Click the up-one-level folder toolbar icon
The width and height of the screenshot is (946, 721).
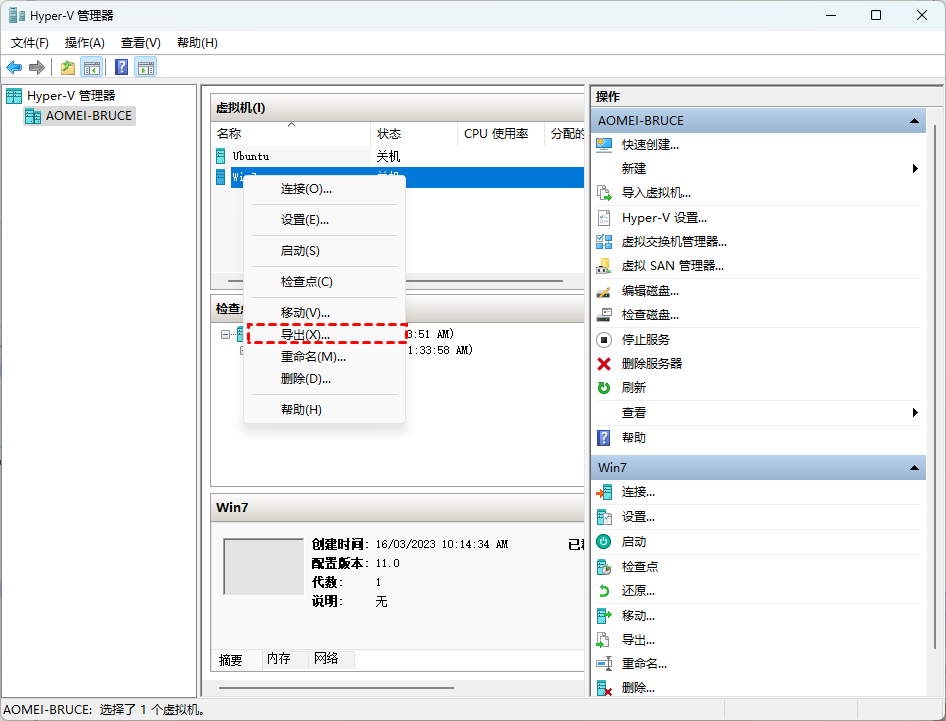click(67, 67)
